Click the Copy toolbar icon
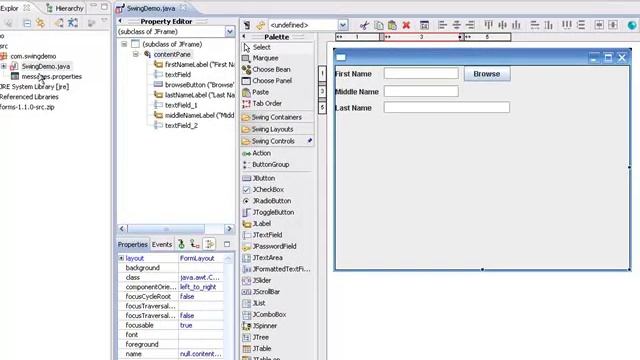 click(378, 25)
